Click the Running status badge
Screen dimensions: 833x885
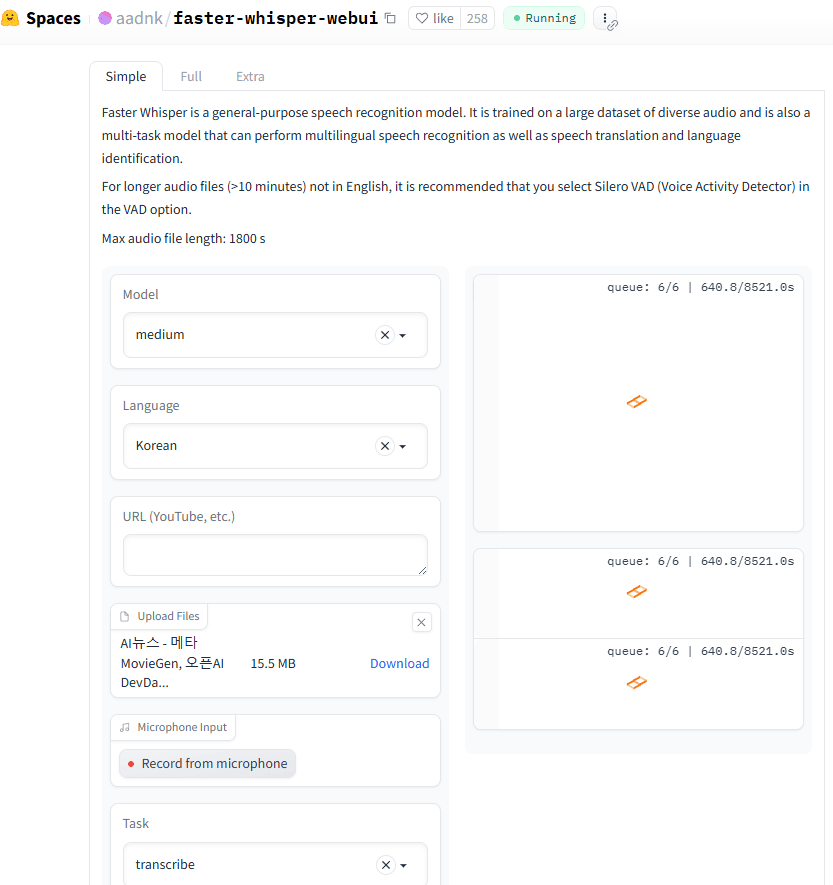[x=544, y=18]
